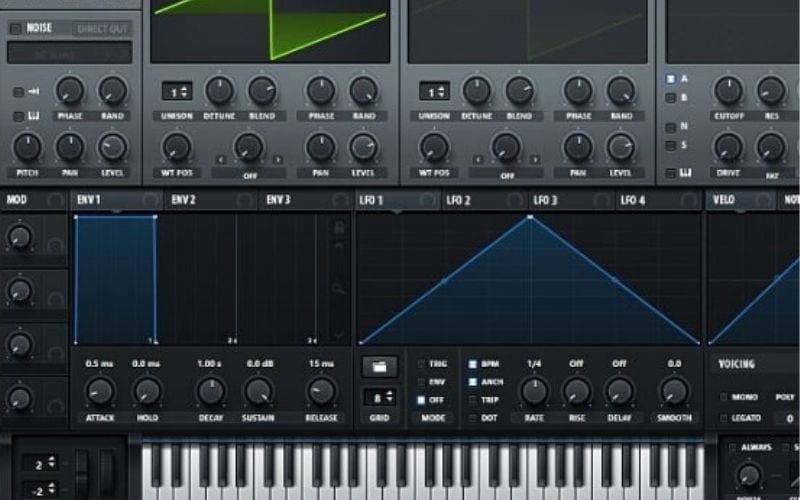Click the Direct Out button
The height and width of the screenshot is (500, 800).
(x=101, y=29)
